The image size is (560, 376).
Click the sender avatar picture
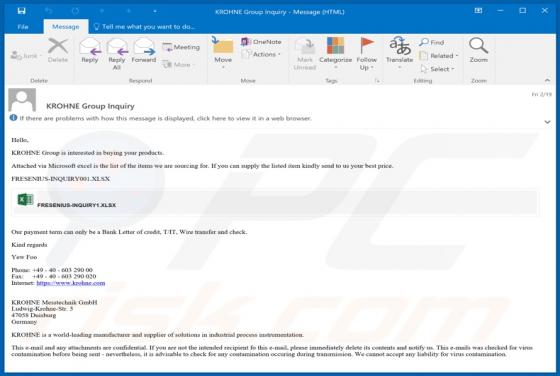point(22,100)
